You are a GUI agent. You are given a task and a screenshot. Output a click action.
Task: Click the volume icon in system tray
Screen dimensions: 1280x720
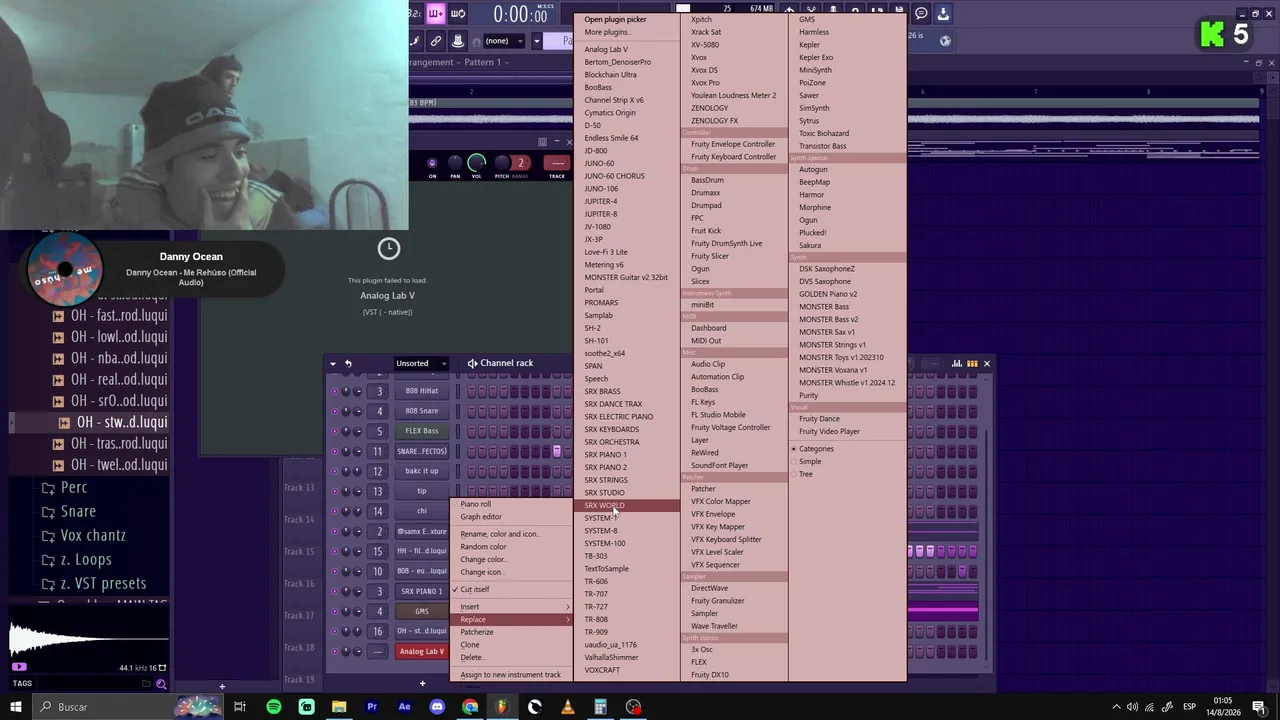1133,707
